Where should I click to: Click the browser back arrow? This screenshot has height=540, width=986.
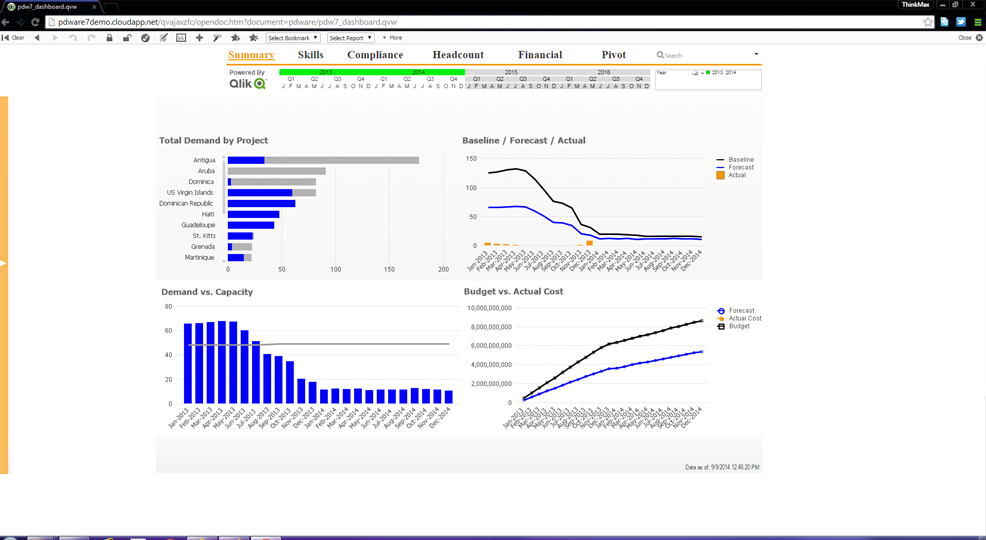[x=6, y=22]
